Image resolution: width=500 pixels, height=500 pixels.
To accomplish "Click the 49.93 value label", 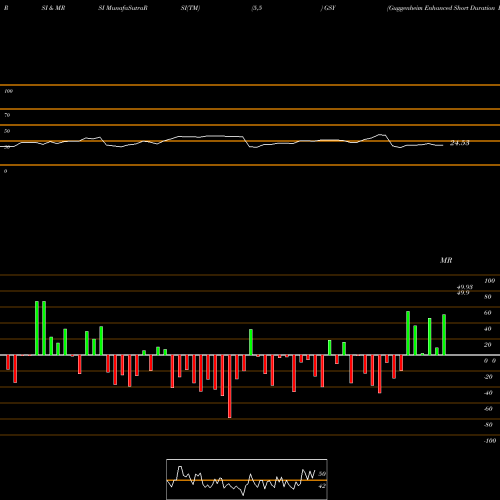I will (465, 287).
